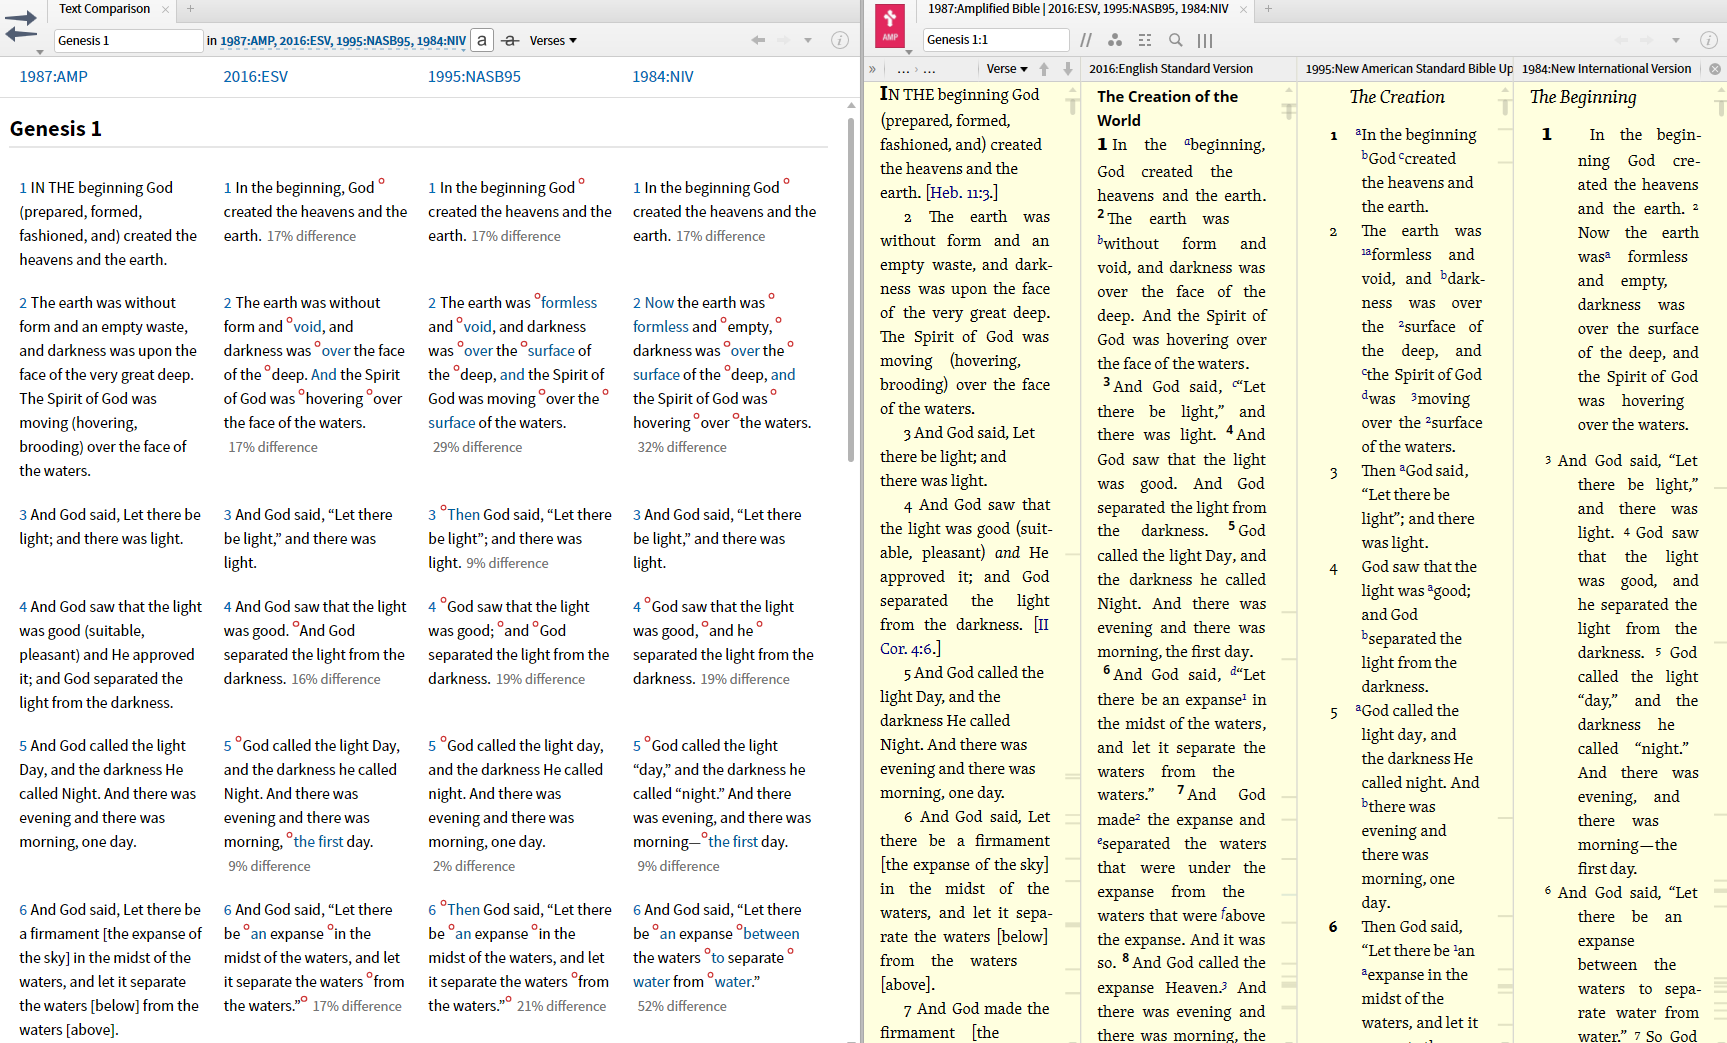Viewport: 1727px width, 1043px height.
Task: Click the breadcrumb ellipsis locator bar
Action: (x=916, y=69)
